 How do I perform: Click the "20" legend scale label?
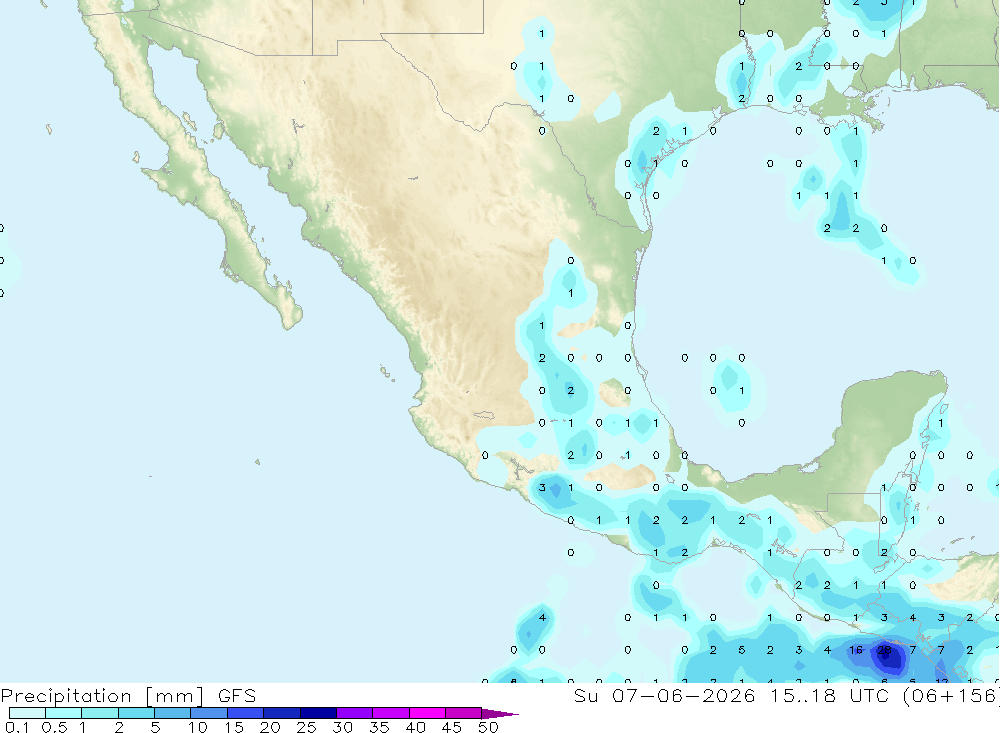pyautogui.click(x=270, y=727)
